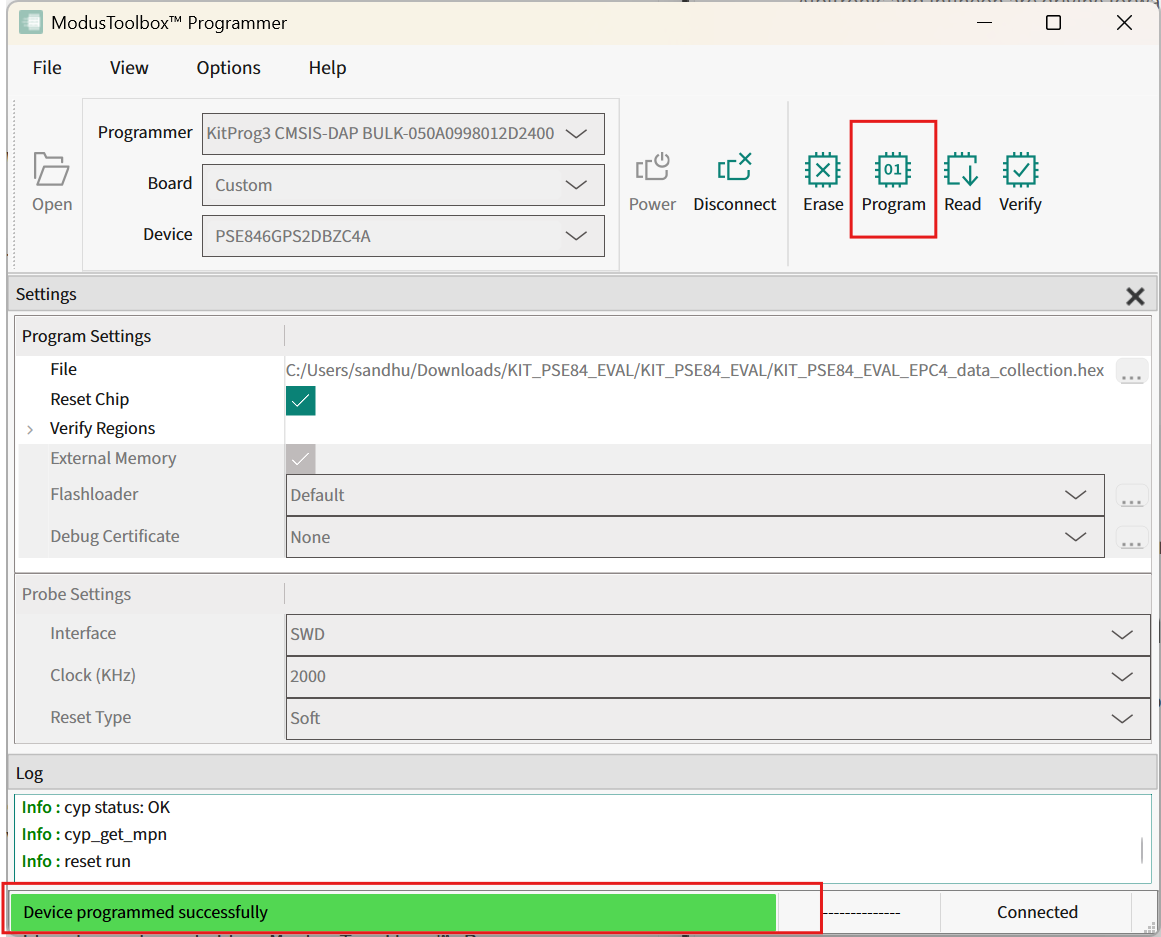Click the Verify chip icon
1161x937 pixels.
[x=1020, y=170]
